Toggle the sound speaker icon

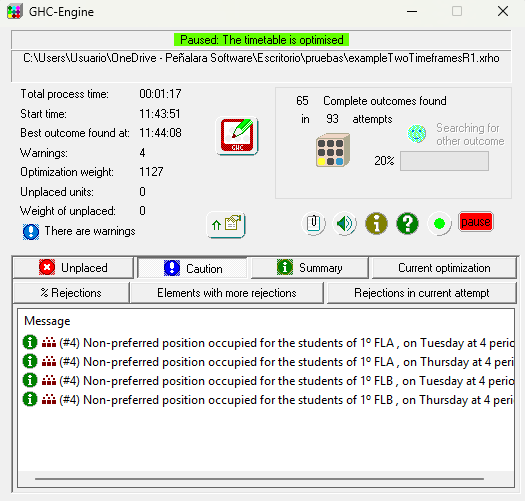coord(345,223)
